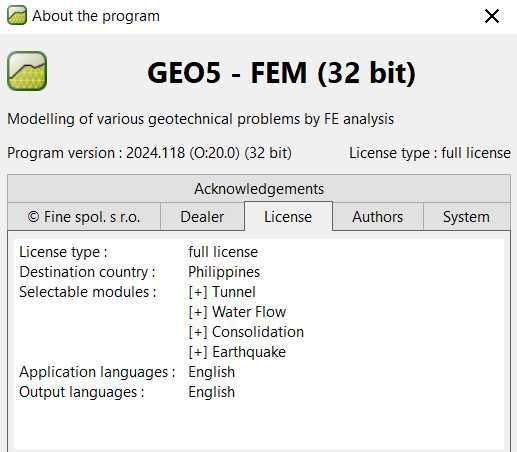Click the 'Selectable modules :' label
This screenshot has width=517, height=452.
click(x=88, y=292)
